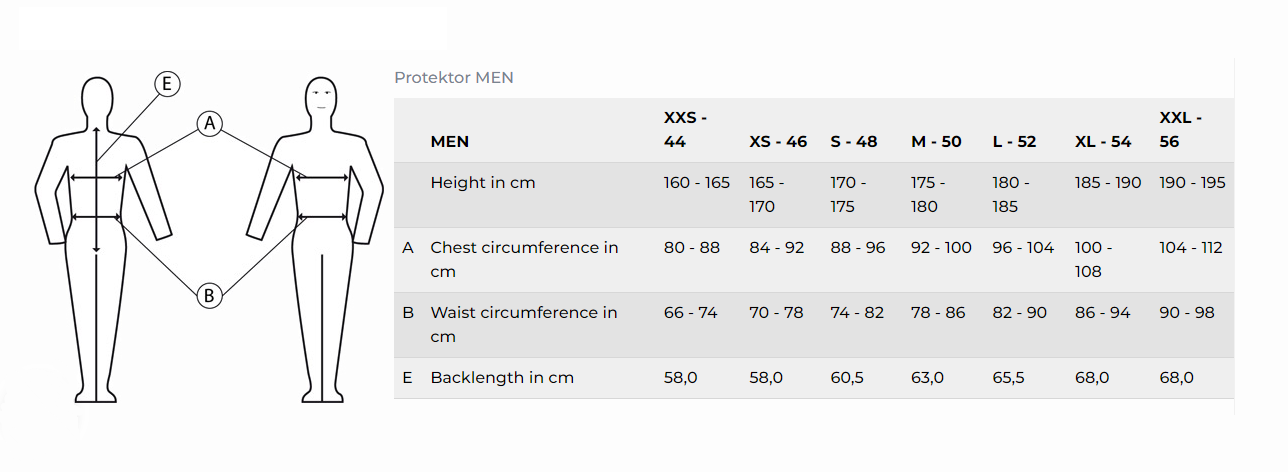Image resolution: width=1288 pixels, height=472 pixels.
Task: Click the circled E marker on diagram
Action: coord(167,84)
